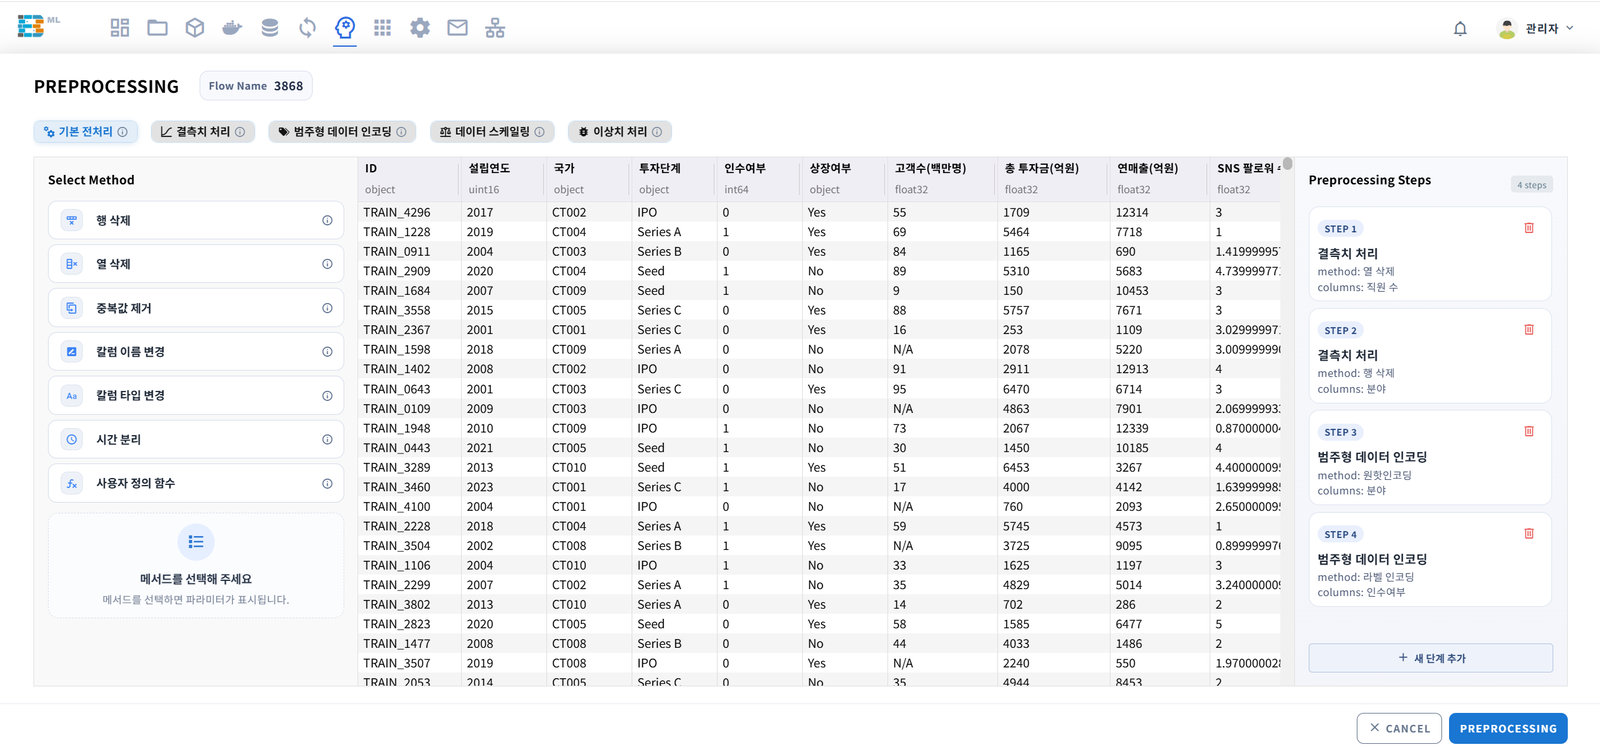Open the Docker whale icon in top nav

point(232,28)
